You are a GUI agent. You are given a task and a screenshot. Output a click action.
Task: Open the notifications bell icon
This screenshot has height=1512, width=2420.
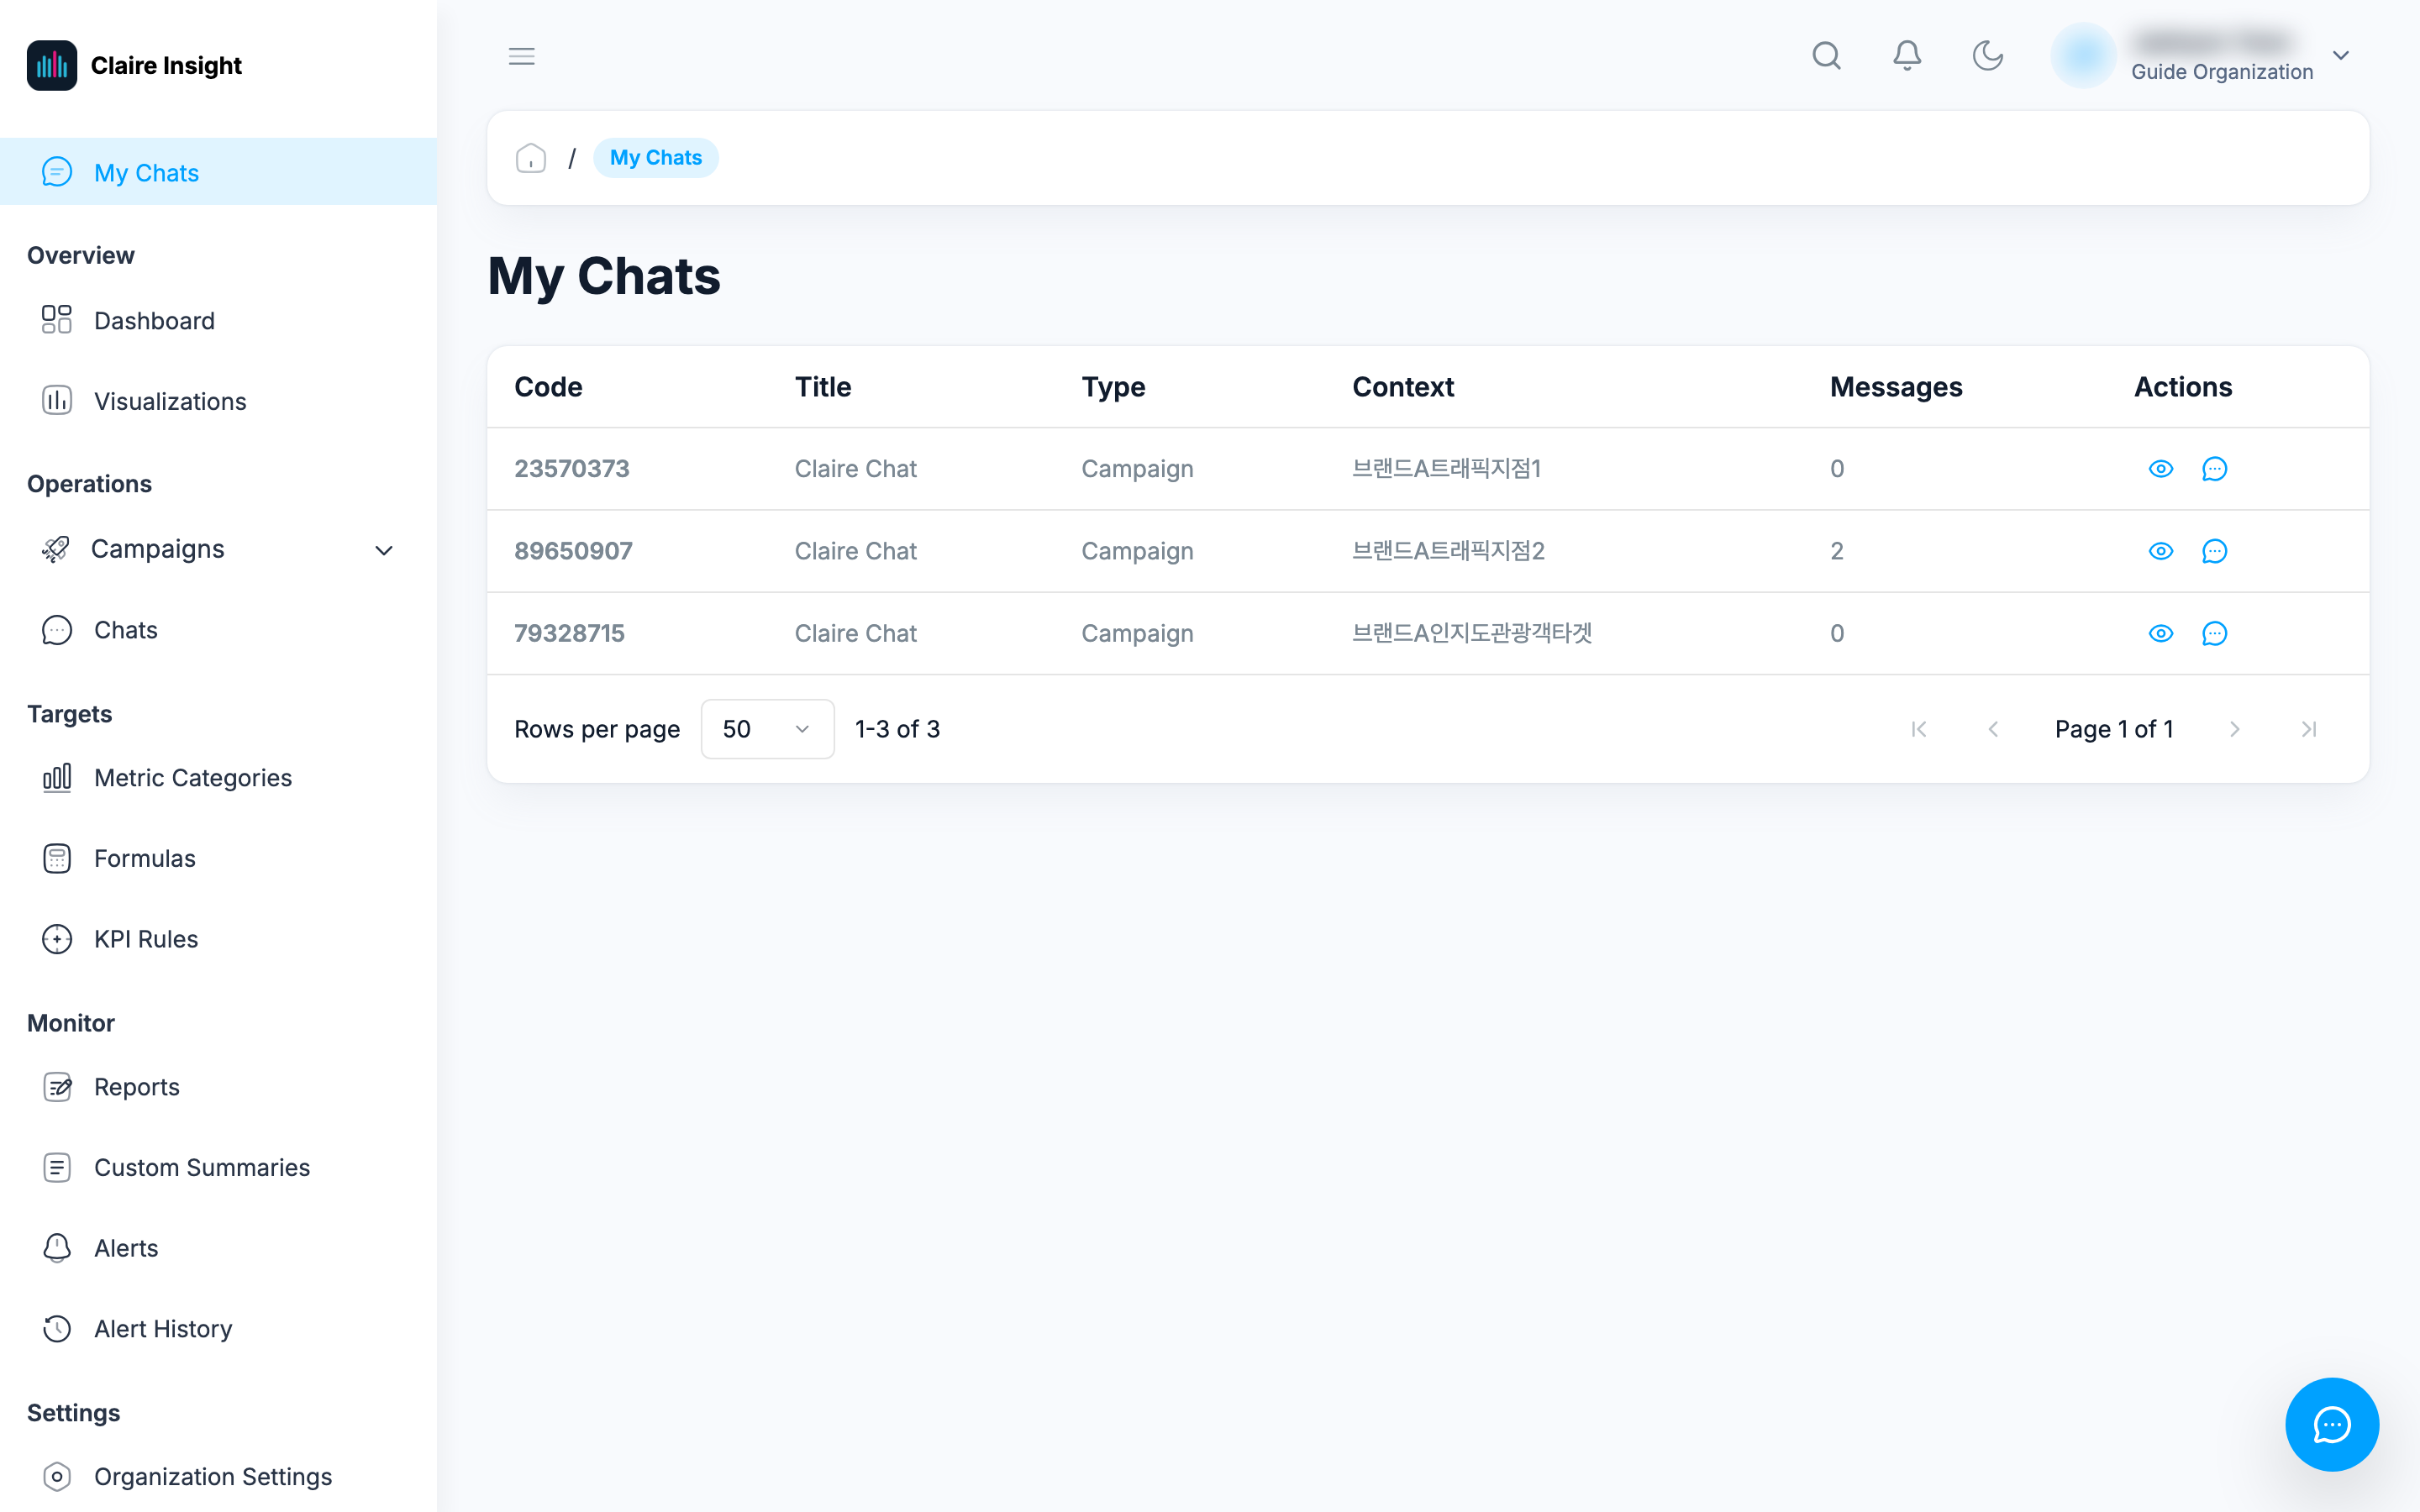pos(1907,55)
